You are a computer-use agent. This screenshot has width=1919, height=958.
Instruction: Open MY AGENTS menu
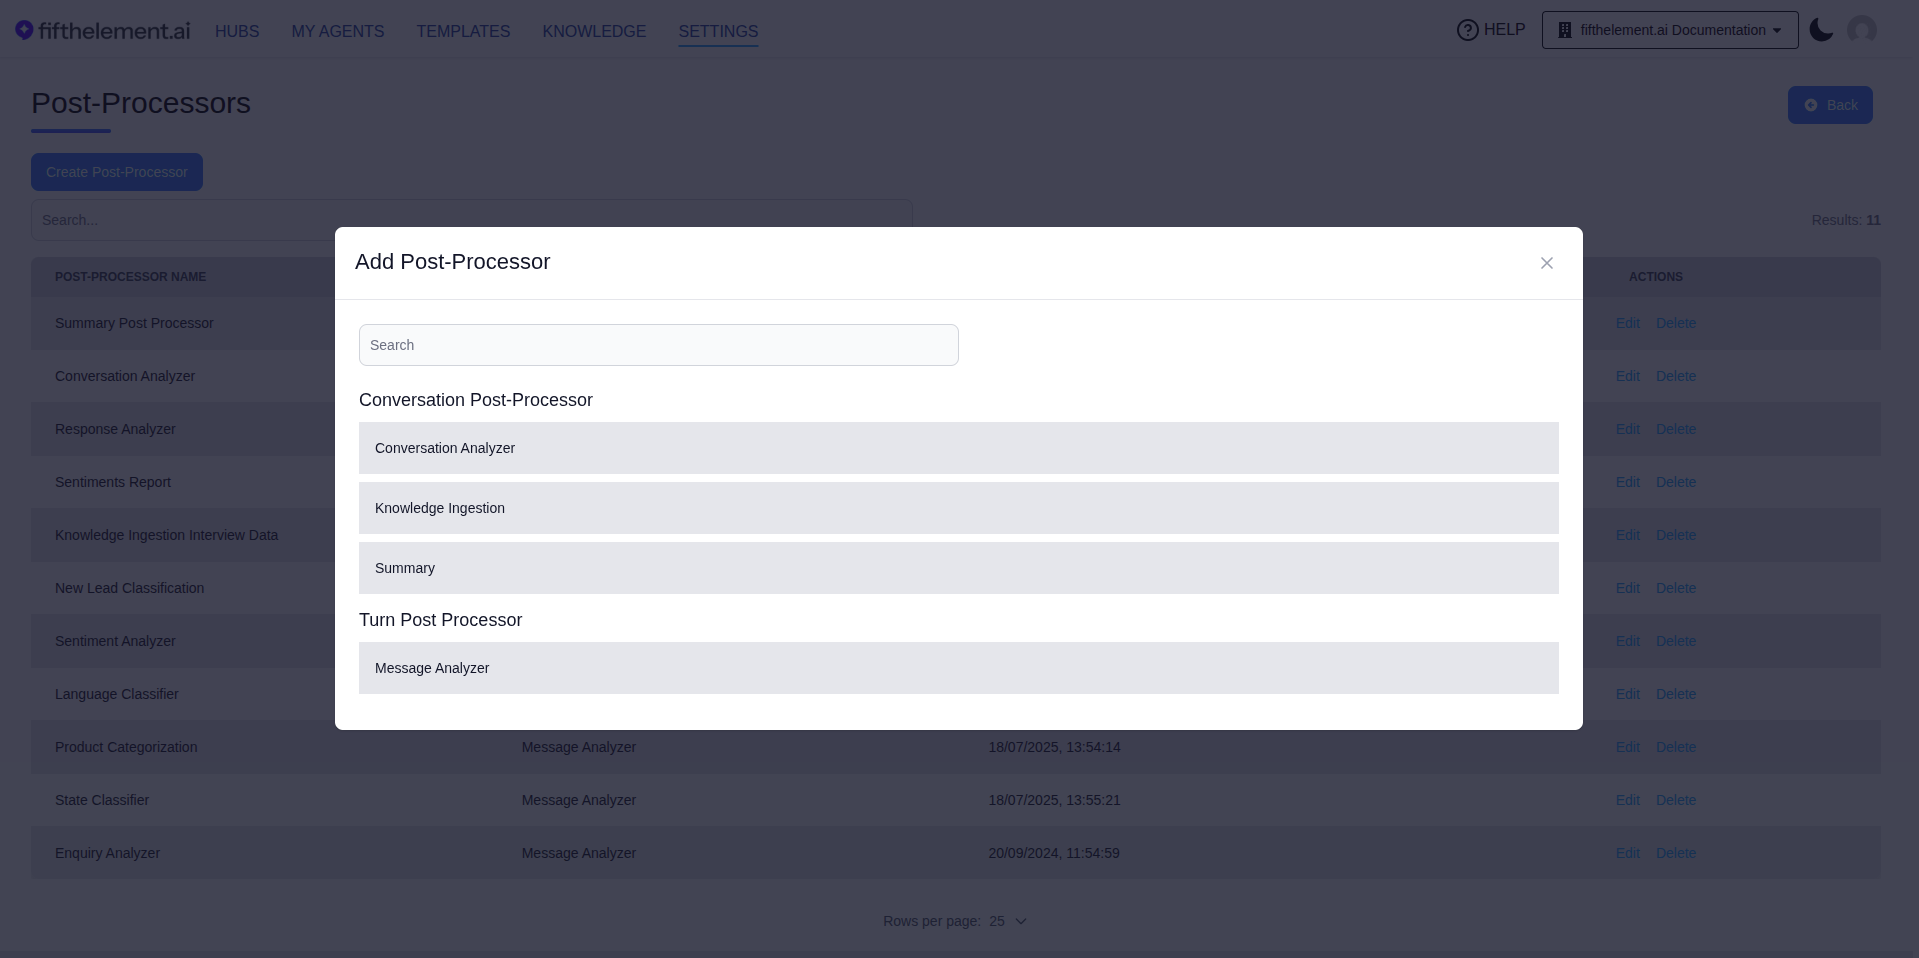point(338,31)
